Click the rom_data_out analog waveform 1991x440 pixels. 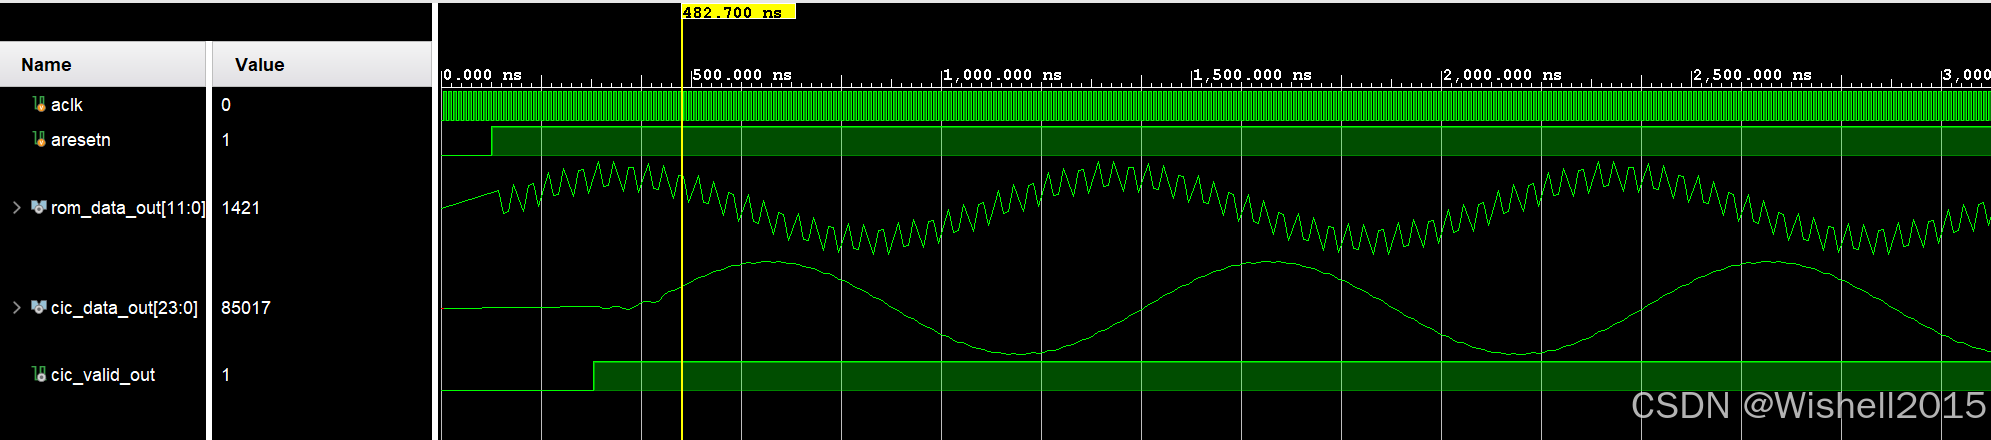click(1216, 208)
